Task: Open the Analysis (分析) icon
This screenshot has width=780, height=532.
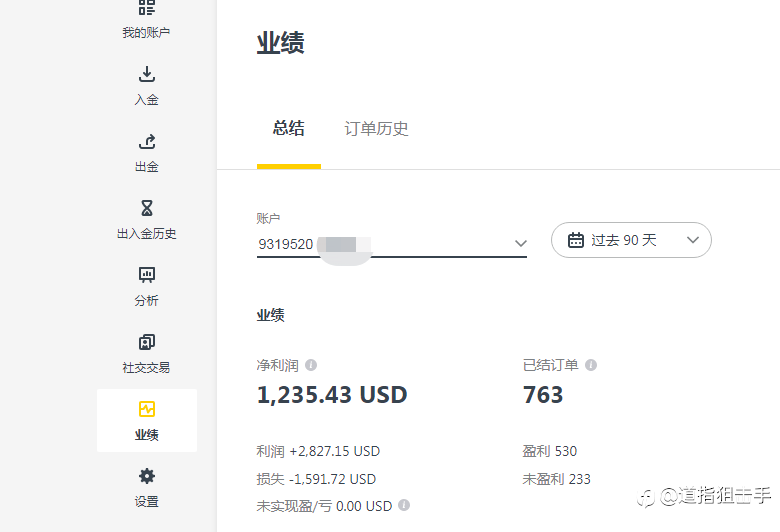Action: pyautogui.click(x=147, y=275)
